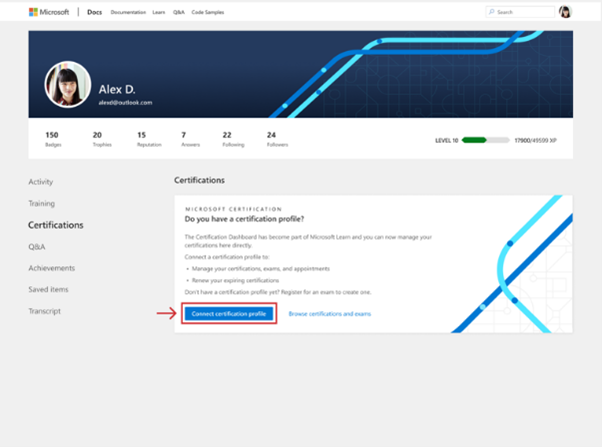This screenshot has width=602, height=447.
Task: Open the Learn menu item
Action: point(159,12)
